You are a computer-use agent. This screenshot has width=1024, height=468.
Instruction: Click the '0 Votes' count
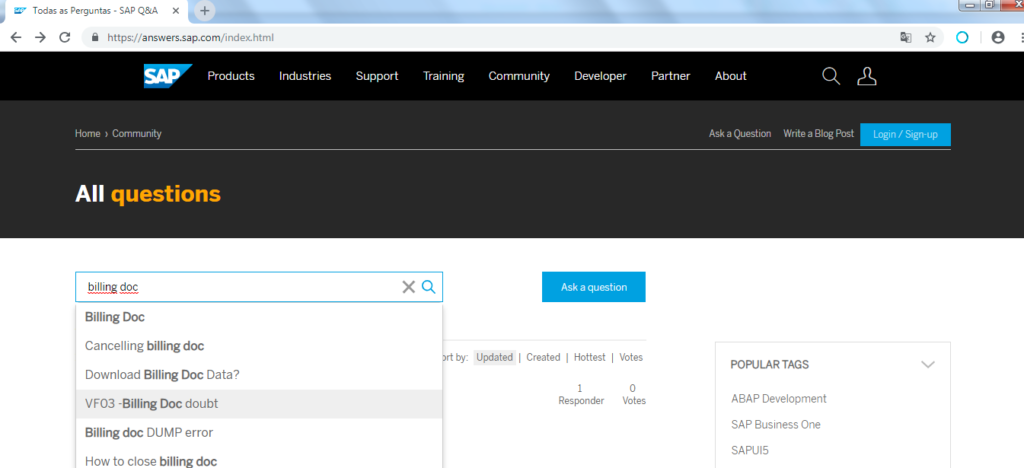coord(633,394)
